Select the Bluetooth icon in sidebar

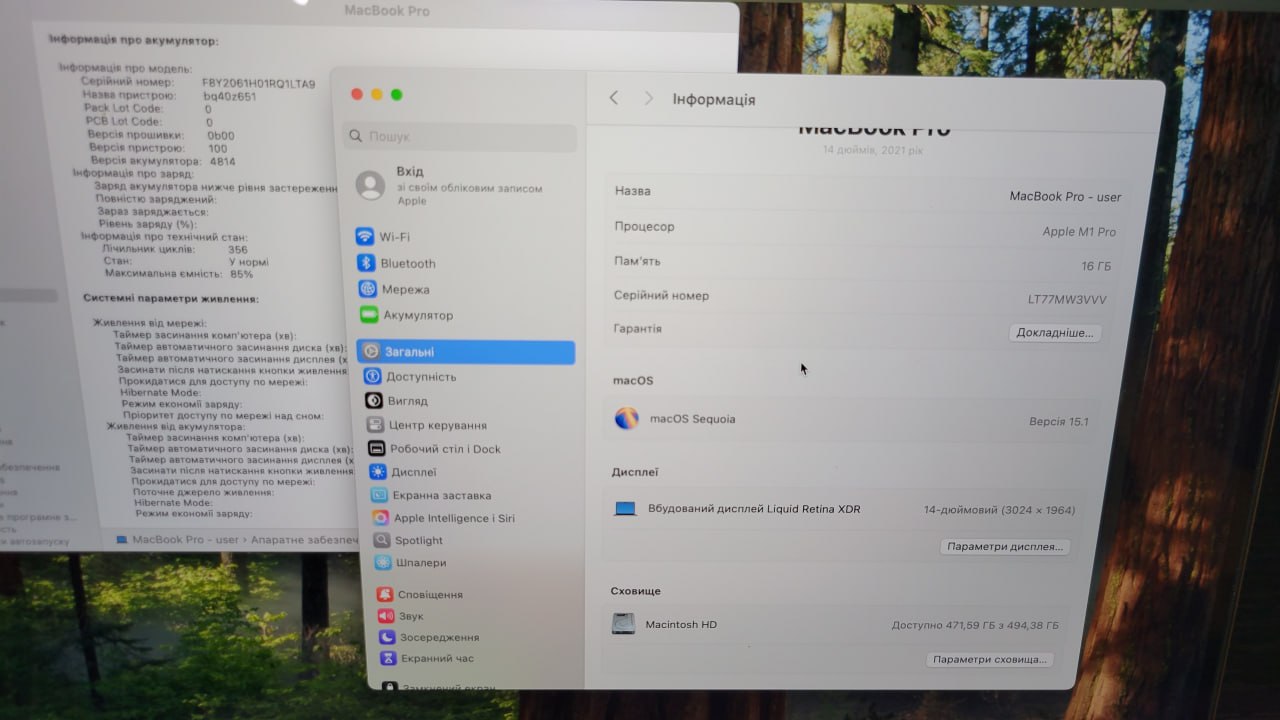[366, 263]
